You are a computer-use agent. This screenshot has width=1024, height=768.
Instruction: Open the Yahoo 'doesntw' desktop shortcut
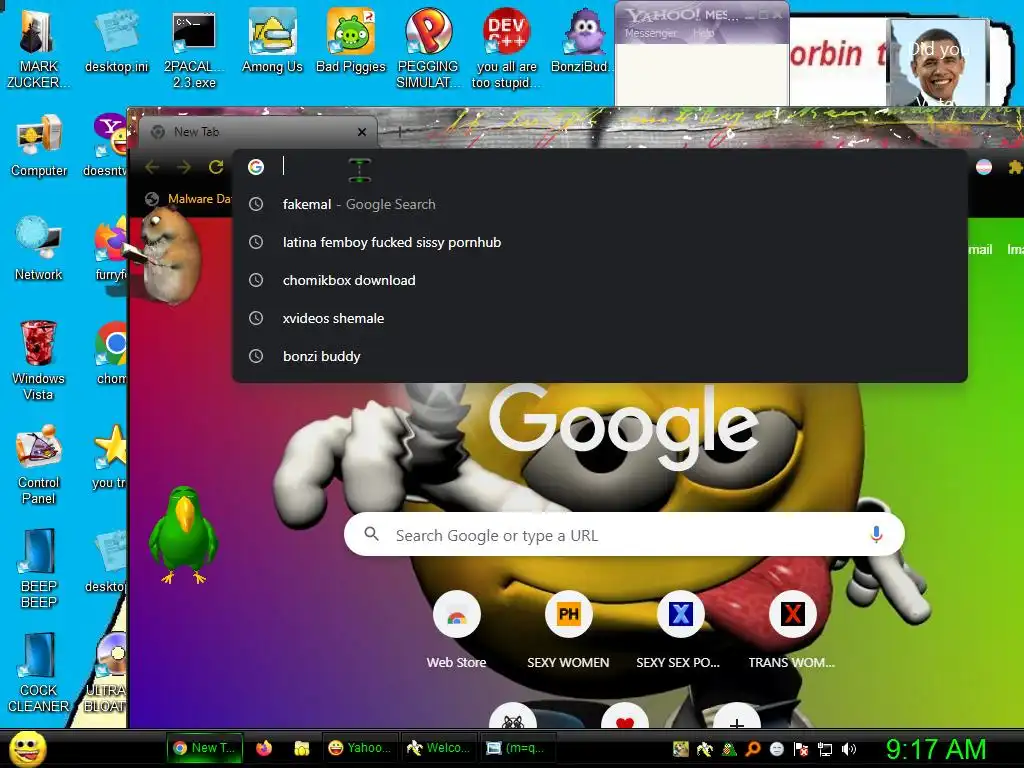[107, 146]
